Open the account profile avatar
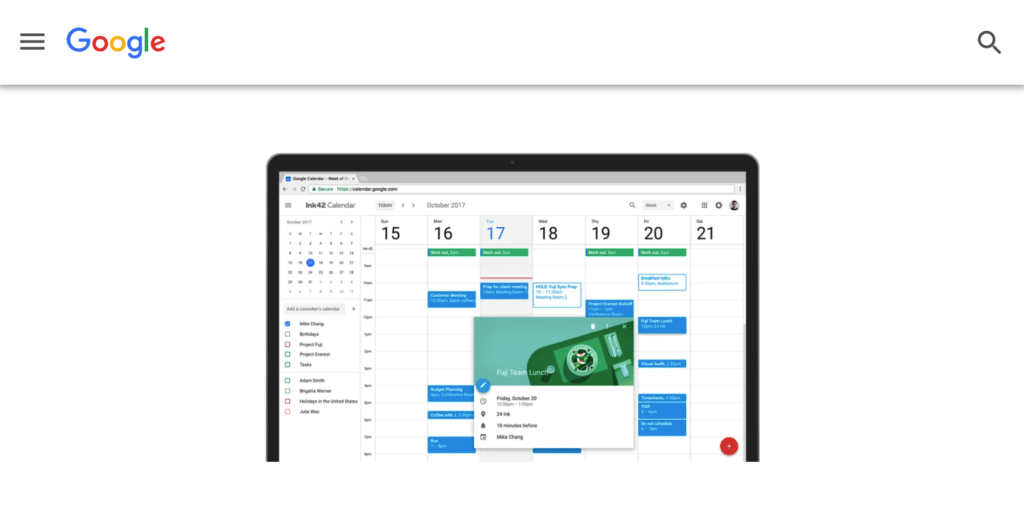The height and width of the screenshot is (519, 1024). point(734,205)
